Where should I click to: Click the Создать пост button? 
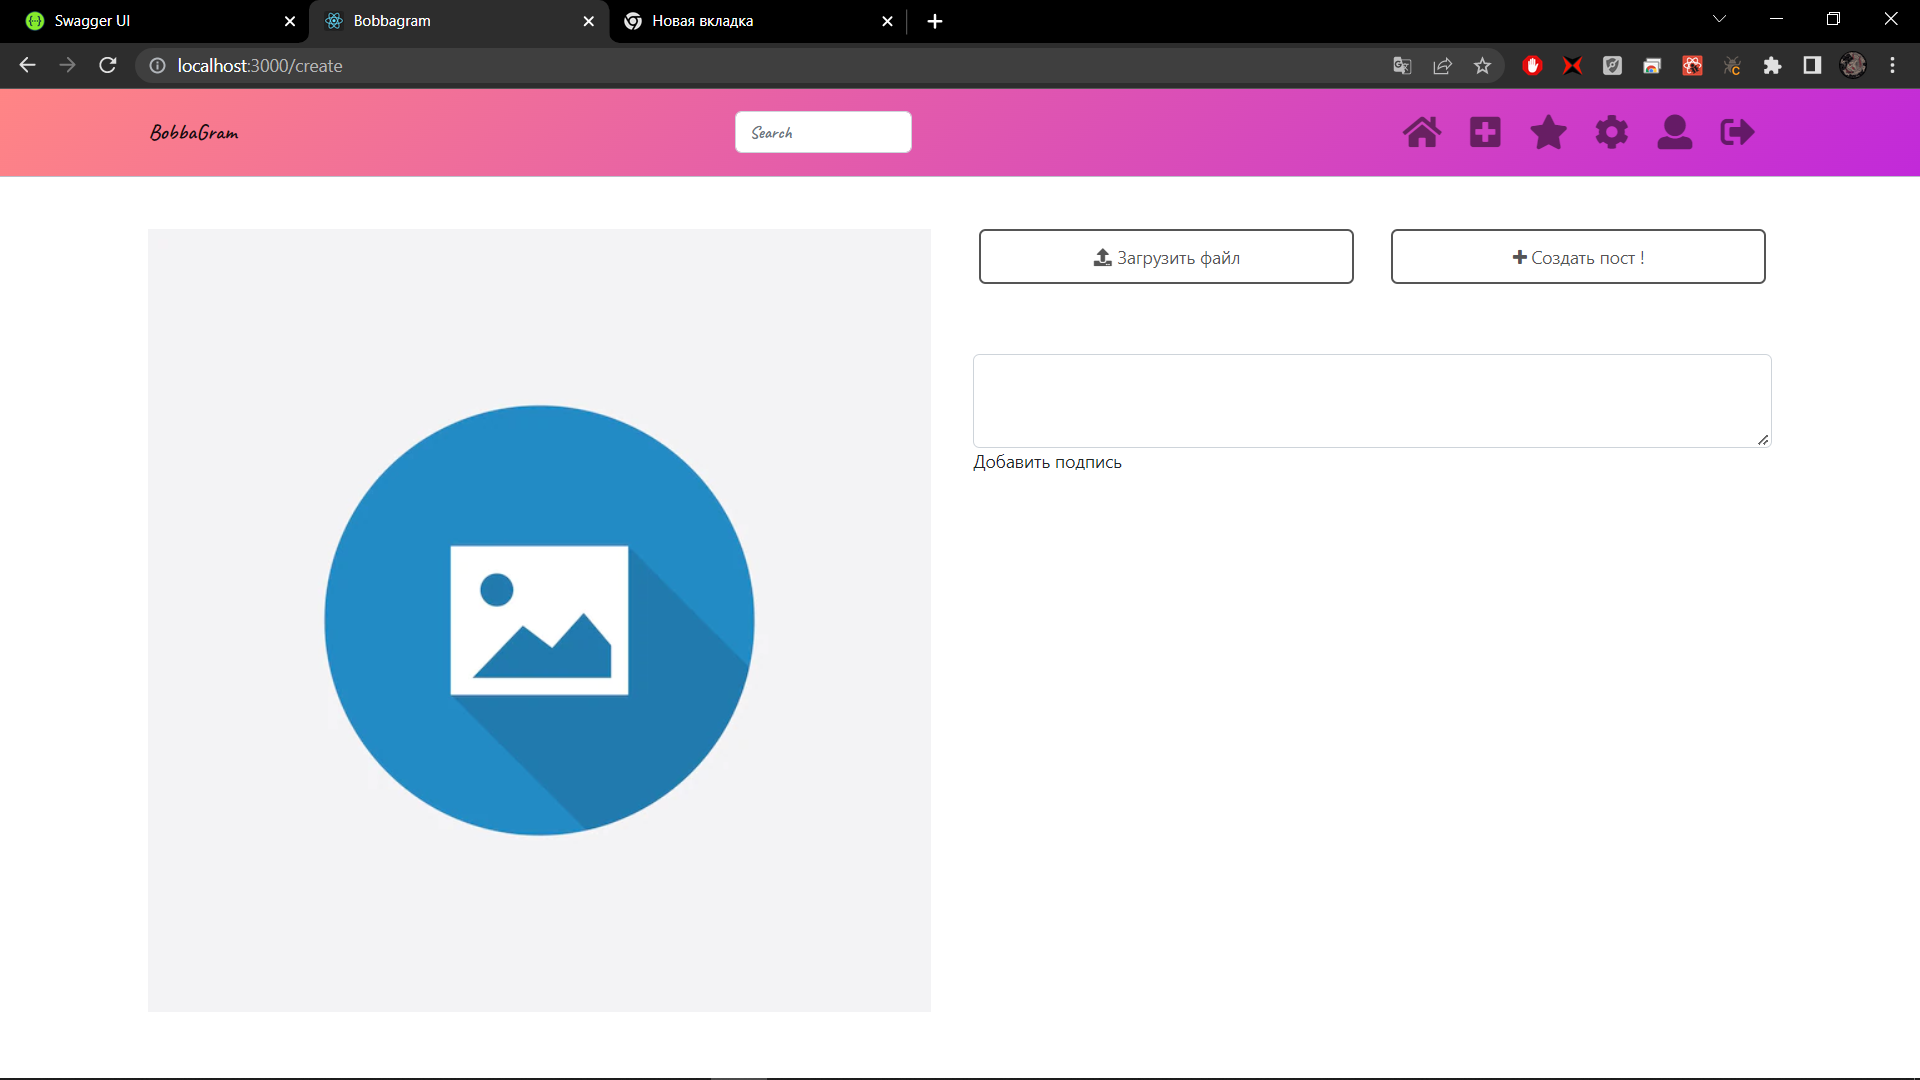(1578, 257)
